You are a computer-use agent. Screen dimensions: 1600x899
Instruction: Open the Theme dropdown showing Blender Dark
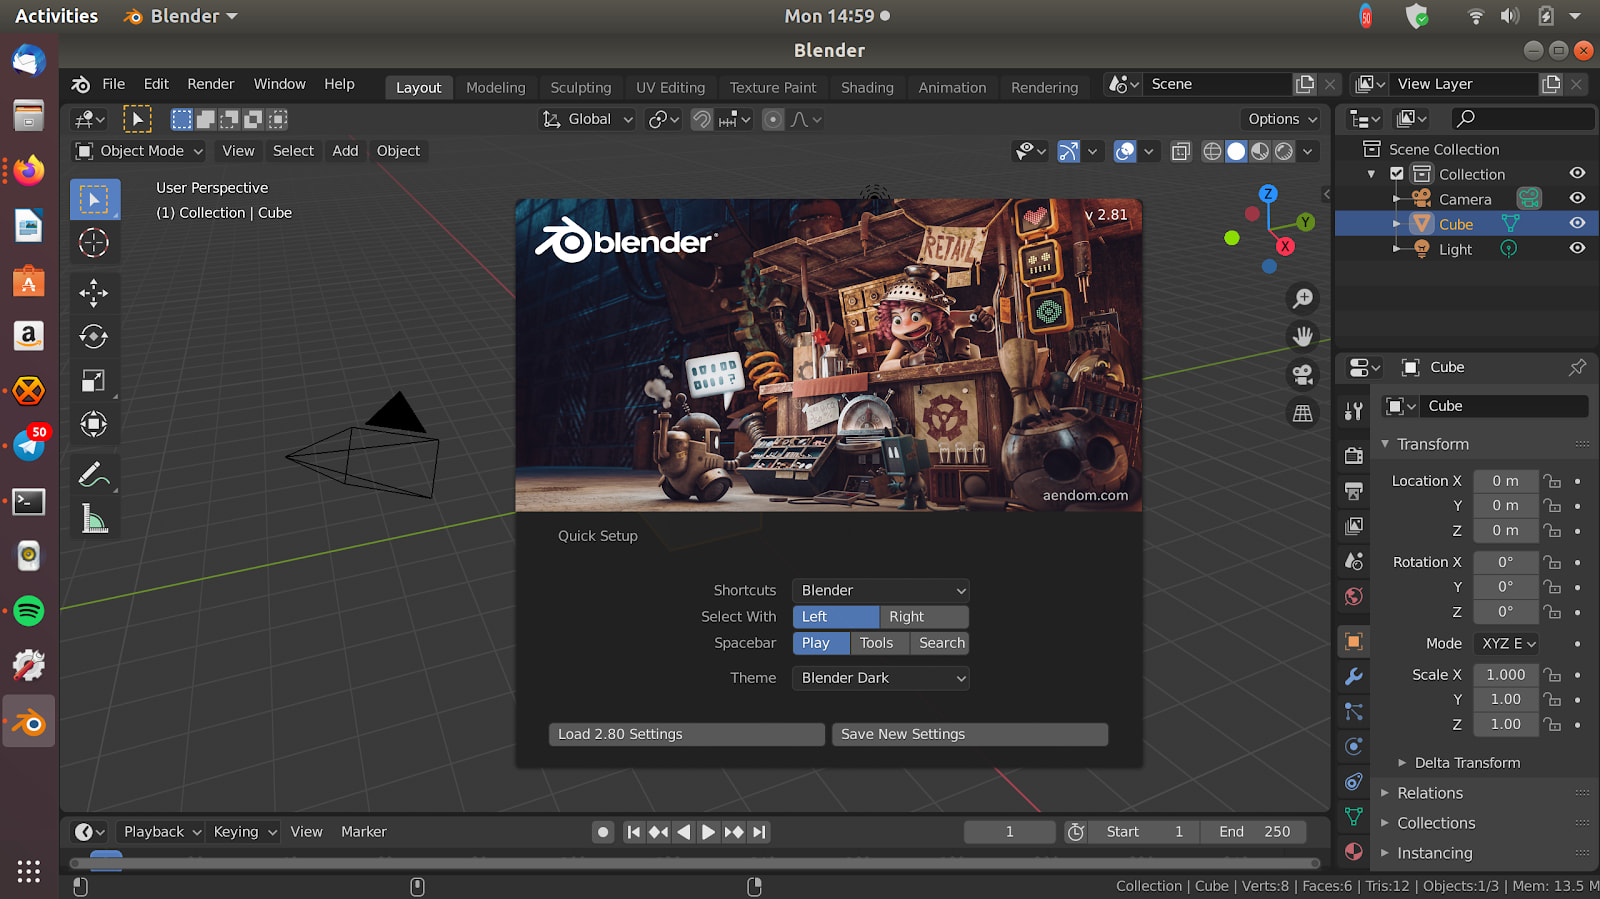(880, 678)
